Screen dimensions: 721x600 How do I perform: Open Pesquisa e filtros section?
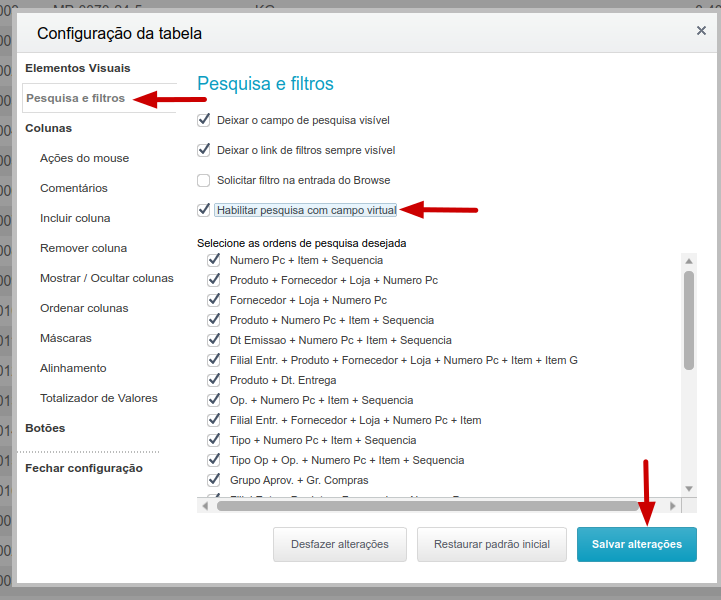tap(75, 98)
